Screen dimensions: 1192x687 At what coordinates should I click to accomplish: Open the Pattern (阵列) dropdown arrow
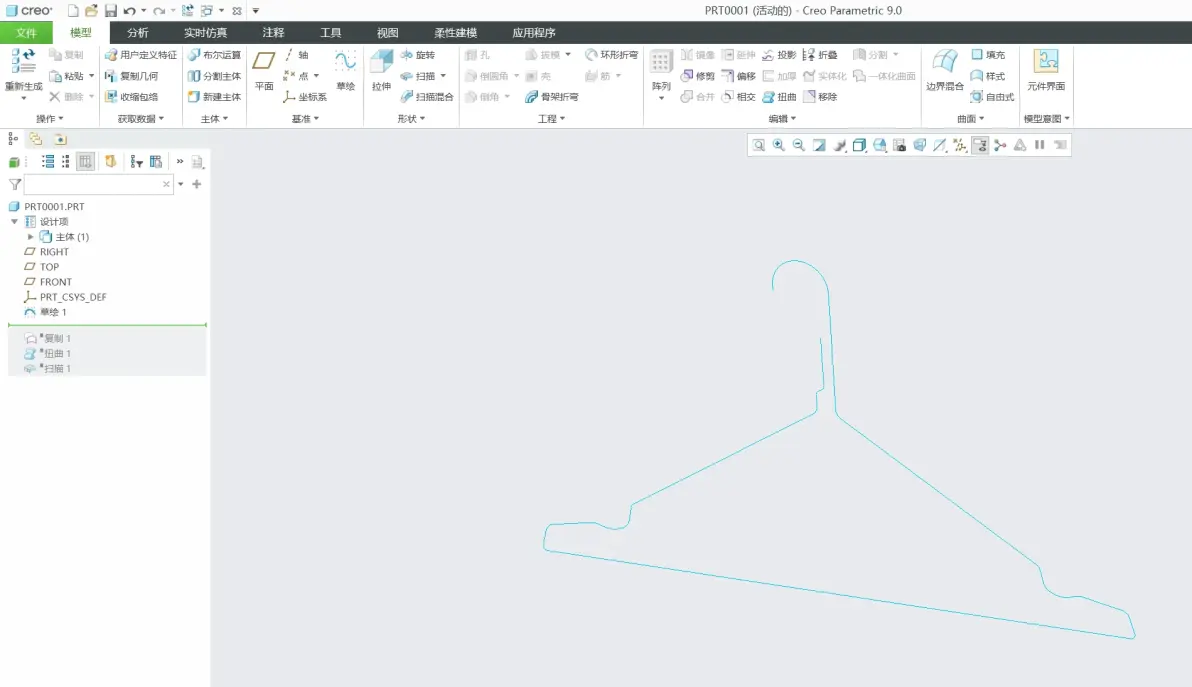pyautogui.click(x=661, y=98)
